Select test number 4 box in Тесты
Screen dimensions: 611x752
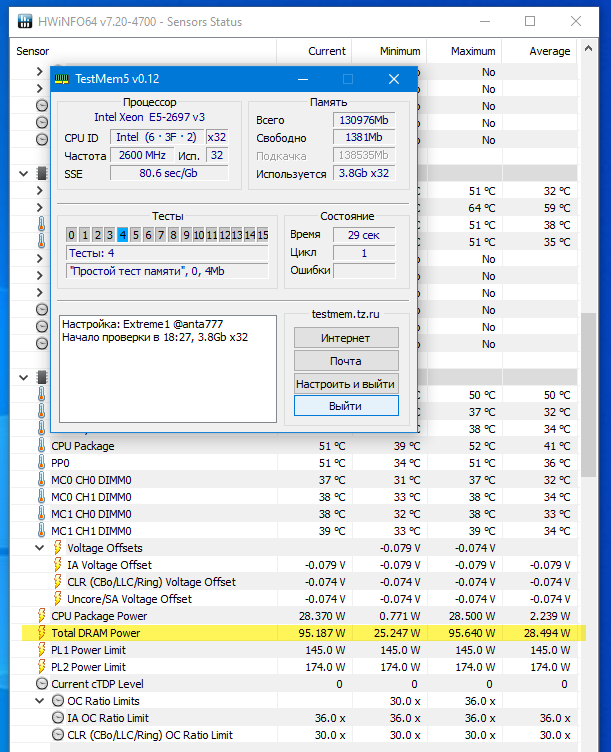point(123,235)
